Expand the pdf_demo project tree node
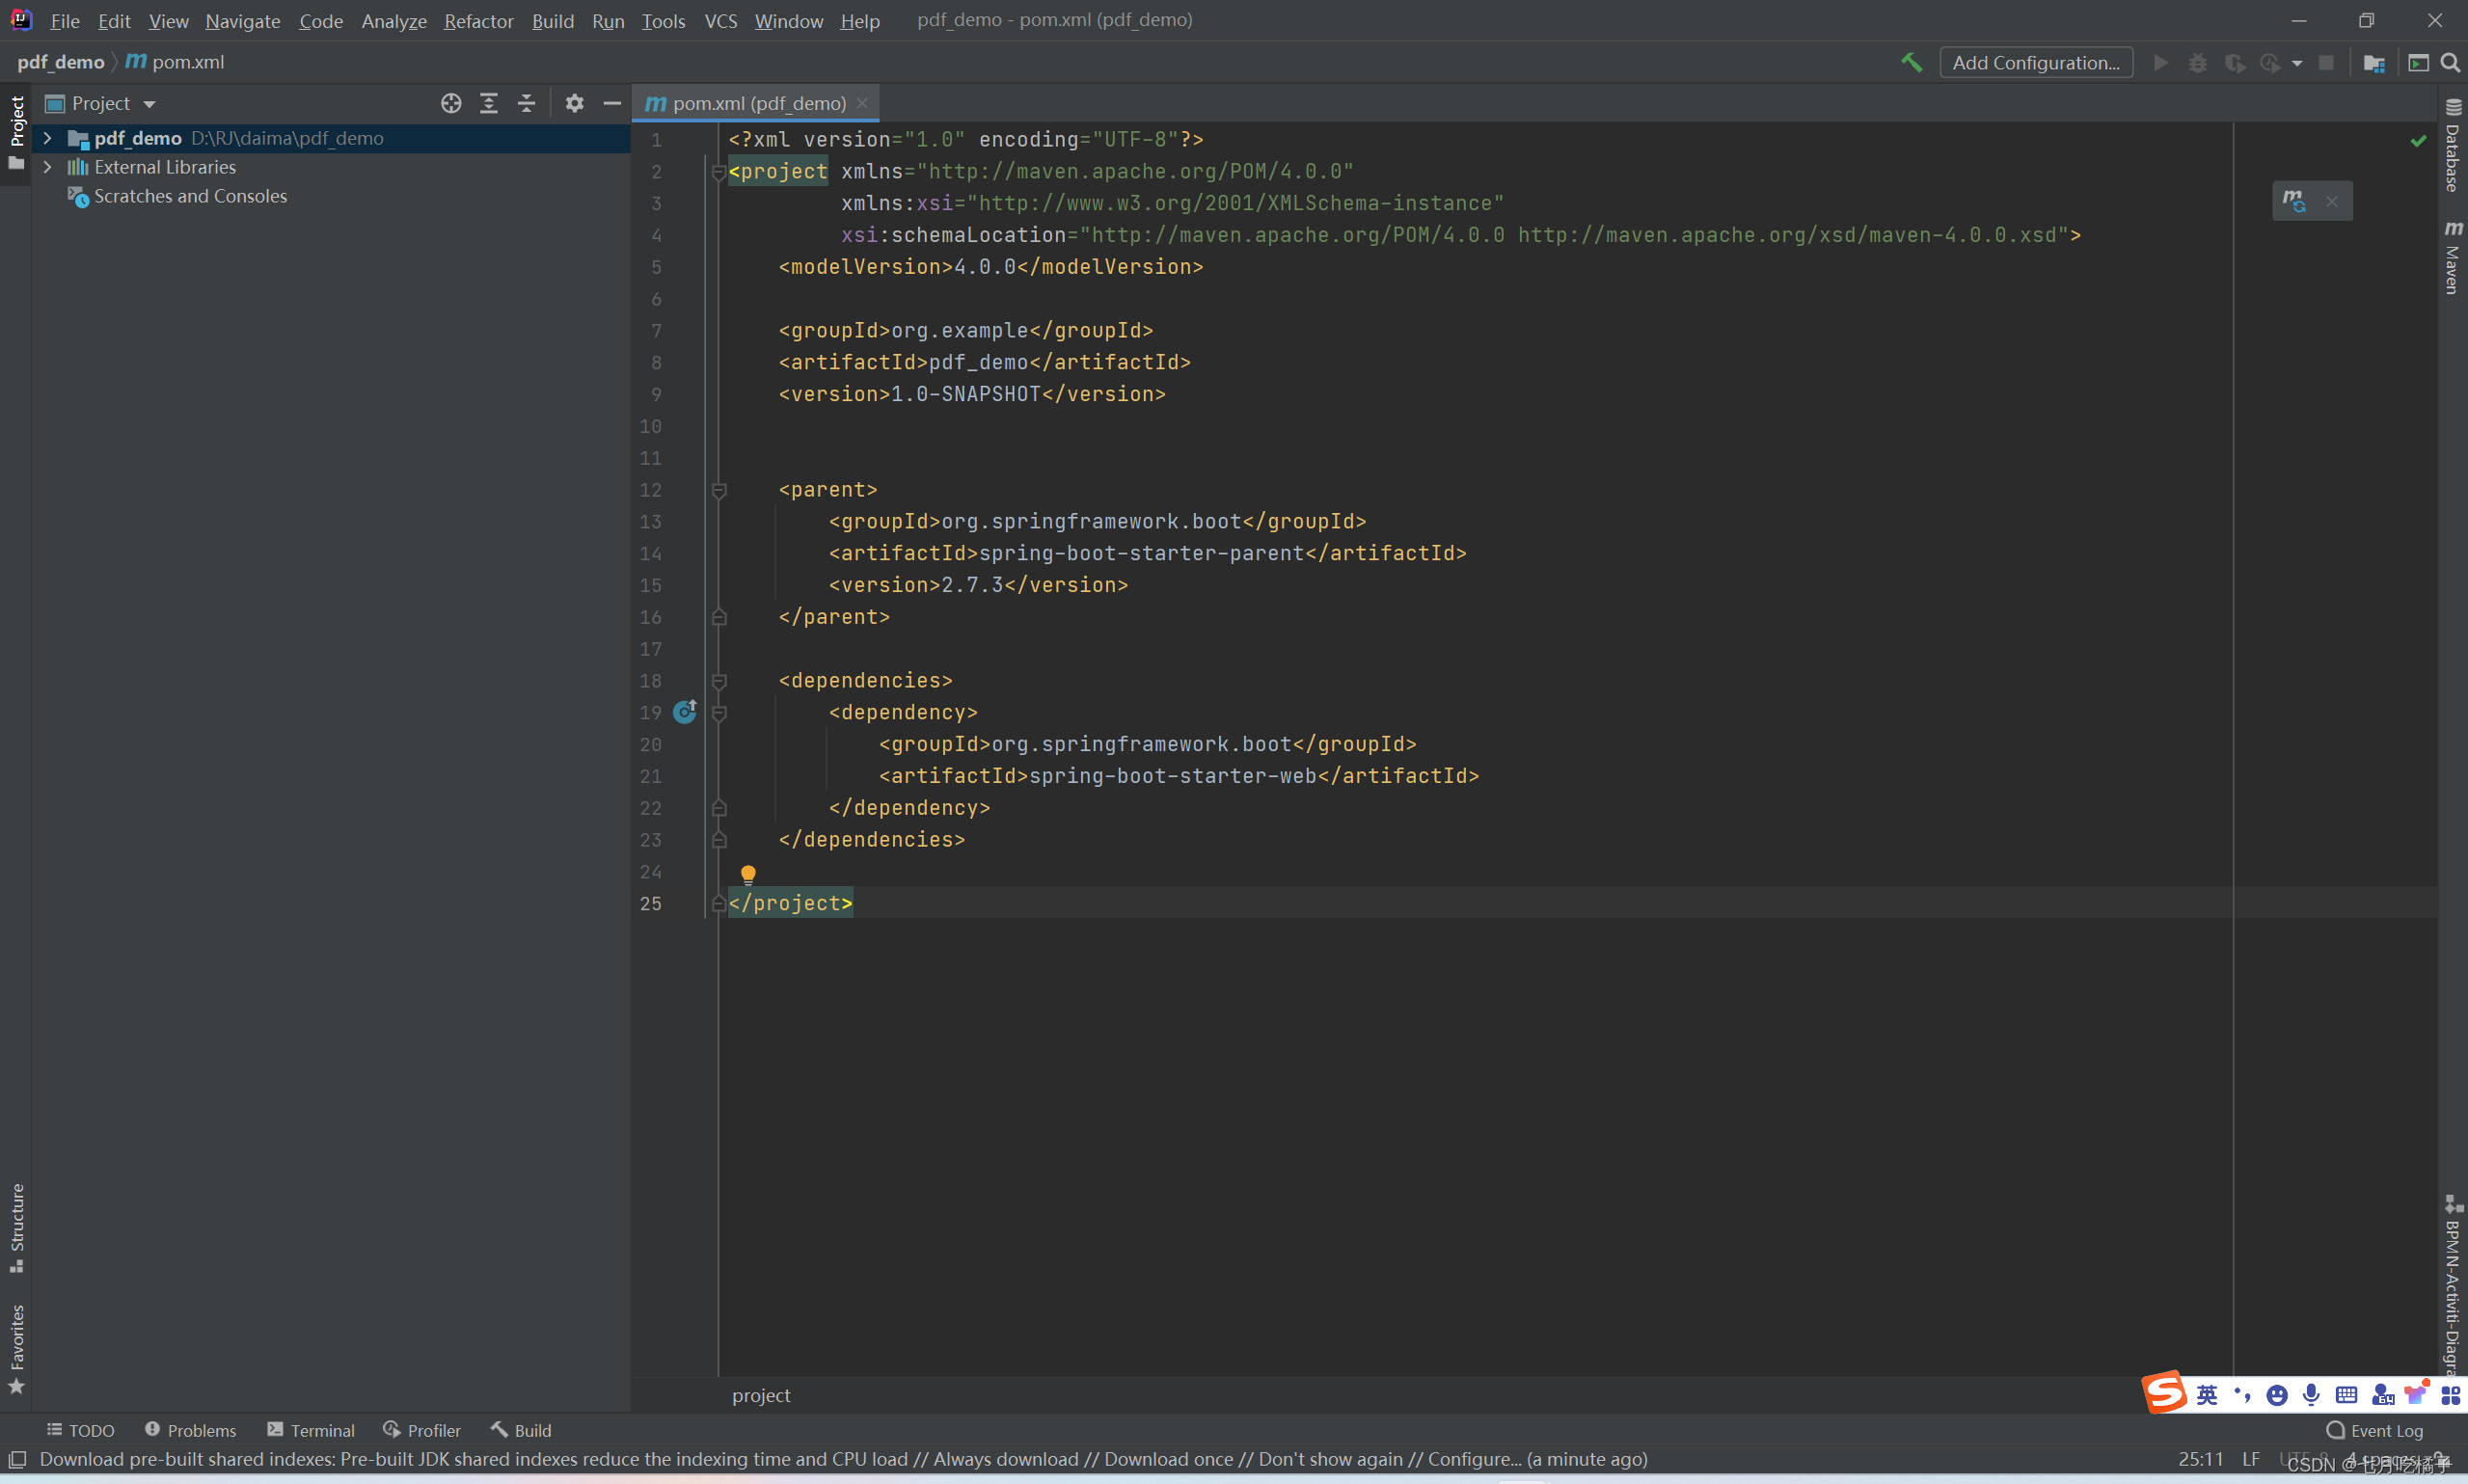Screen dimensions: 2468x1484 (47, 138)
